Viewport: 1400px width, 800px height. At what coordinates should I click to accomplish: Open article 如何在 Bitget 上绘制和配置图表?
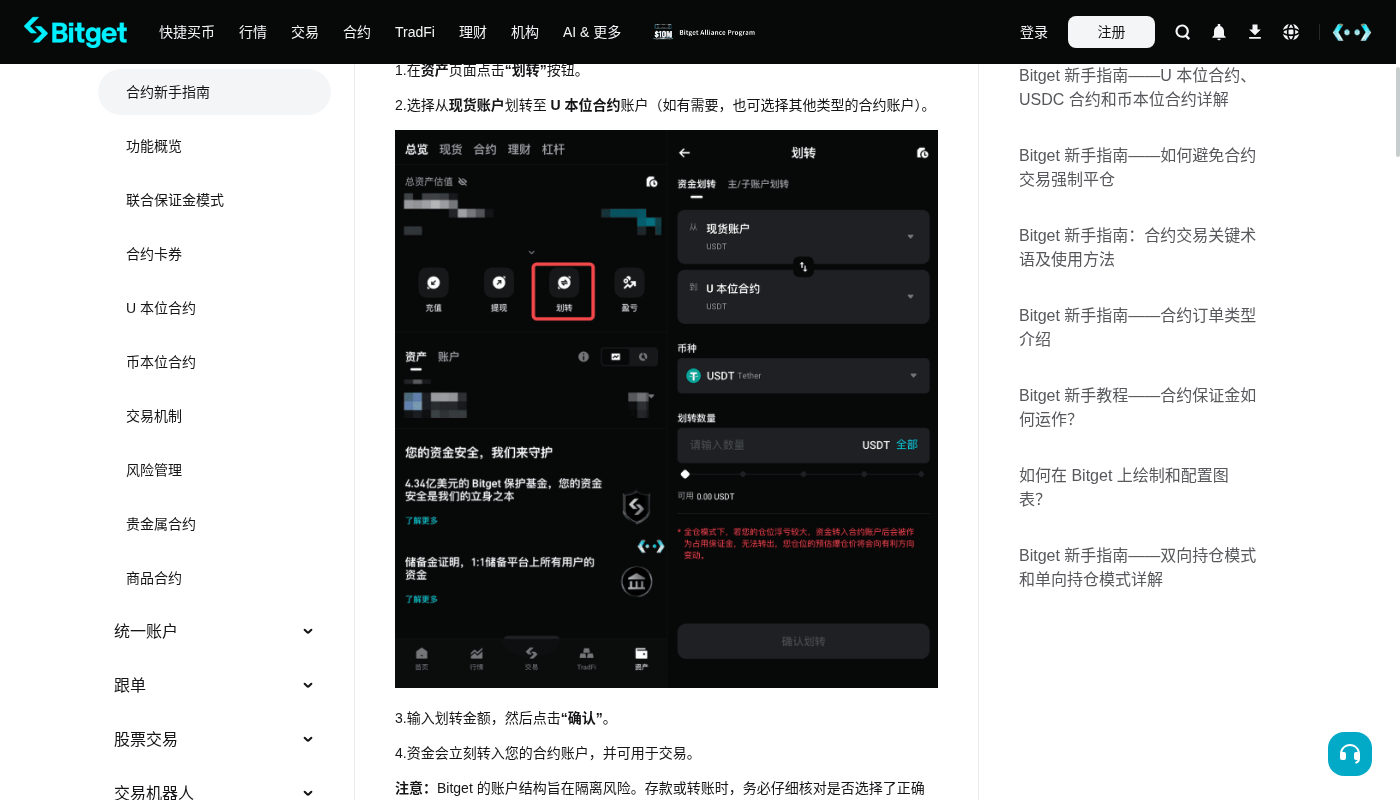(1124, 487)
